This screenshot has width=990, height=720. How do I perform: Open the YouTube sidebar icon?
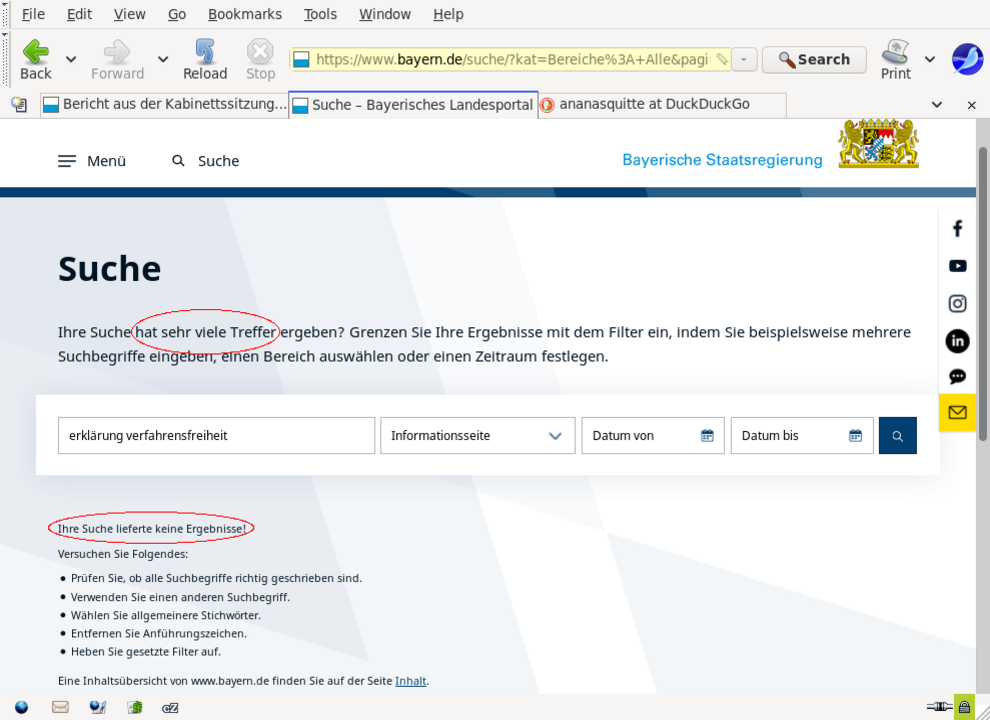pyautogui.click(x=957, y=266)
